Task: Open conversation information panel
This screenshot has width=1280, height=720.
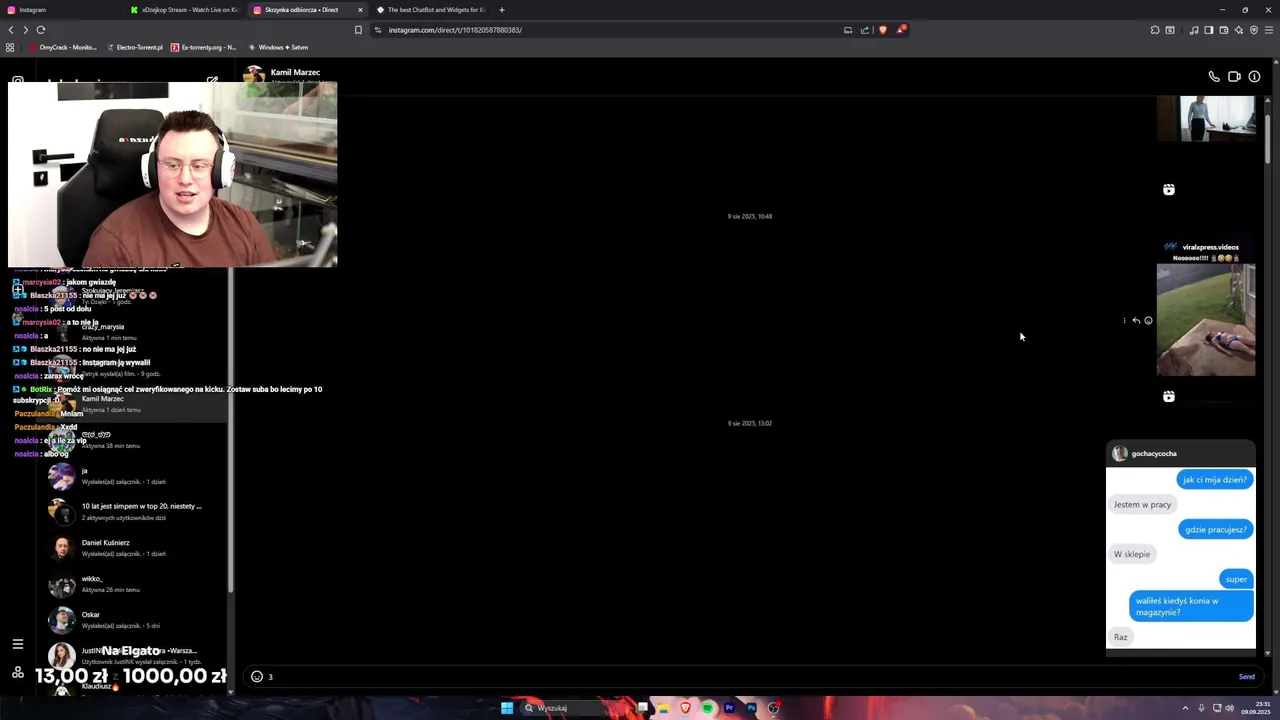Action: coord(1254,76)
